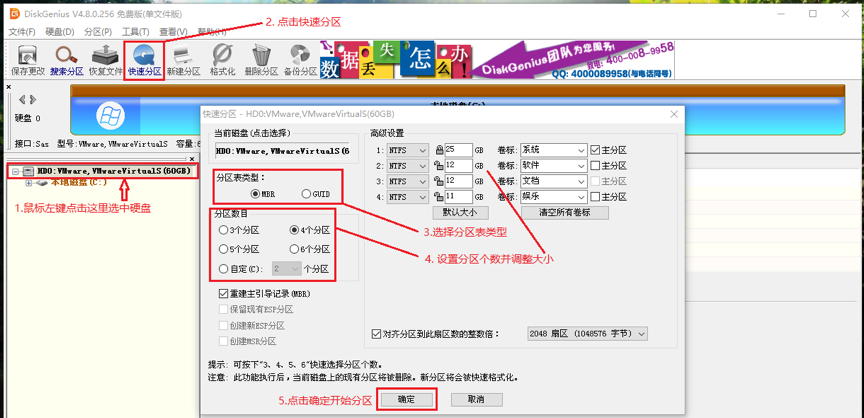The width and height of the screenshot is (864, 418).
Task: Open volume label dropdown showing 娱乐
Action: pos(553,197)
